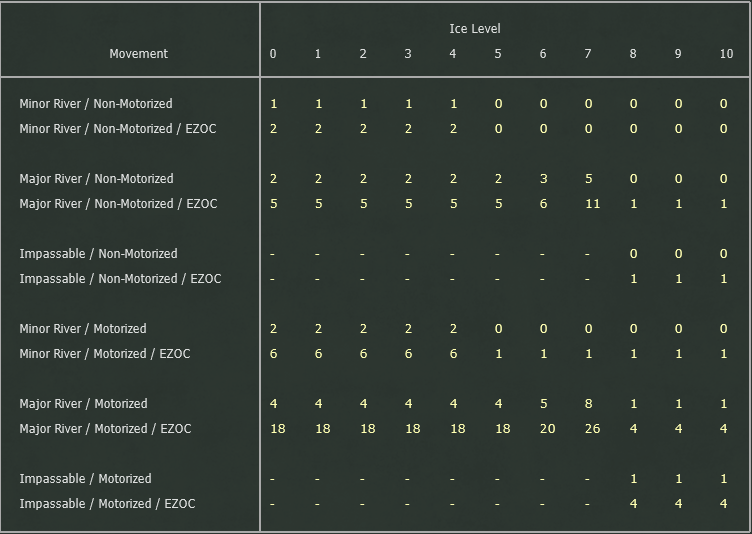Select value "5" in Major River / Motorized row
This screenshot has width=752, height=534.
(x=543, y=403)
